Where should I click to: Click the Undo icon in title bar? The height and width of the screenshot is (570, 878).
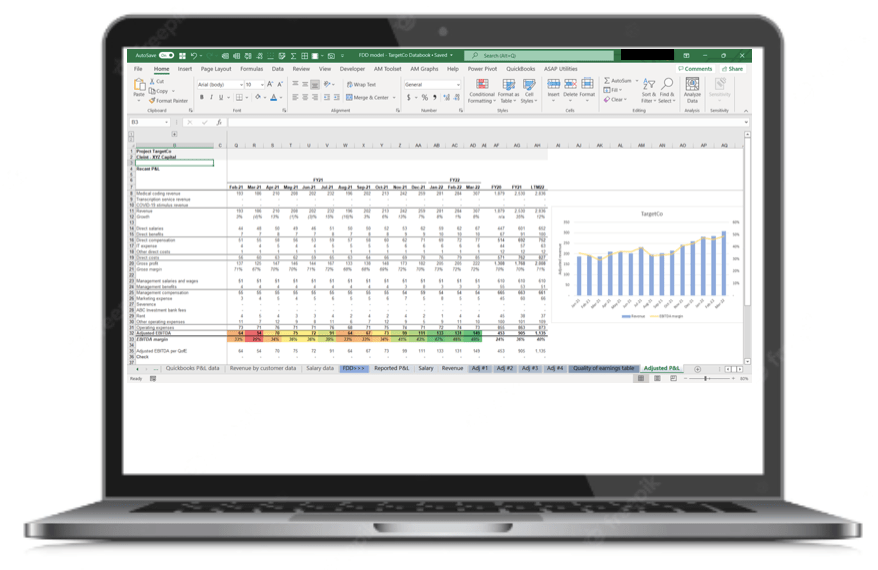(194, 55)
